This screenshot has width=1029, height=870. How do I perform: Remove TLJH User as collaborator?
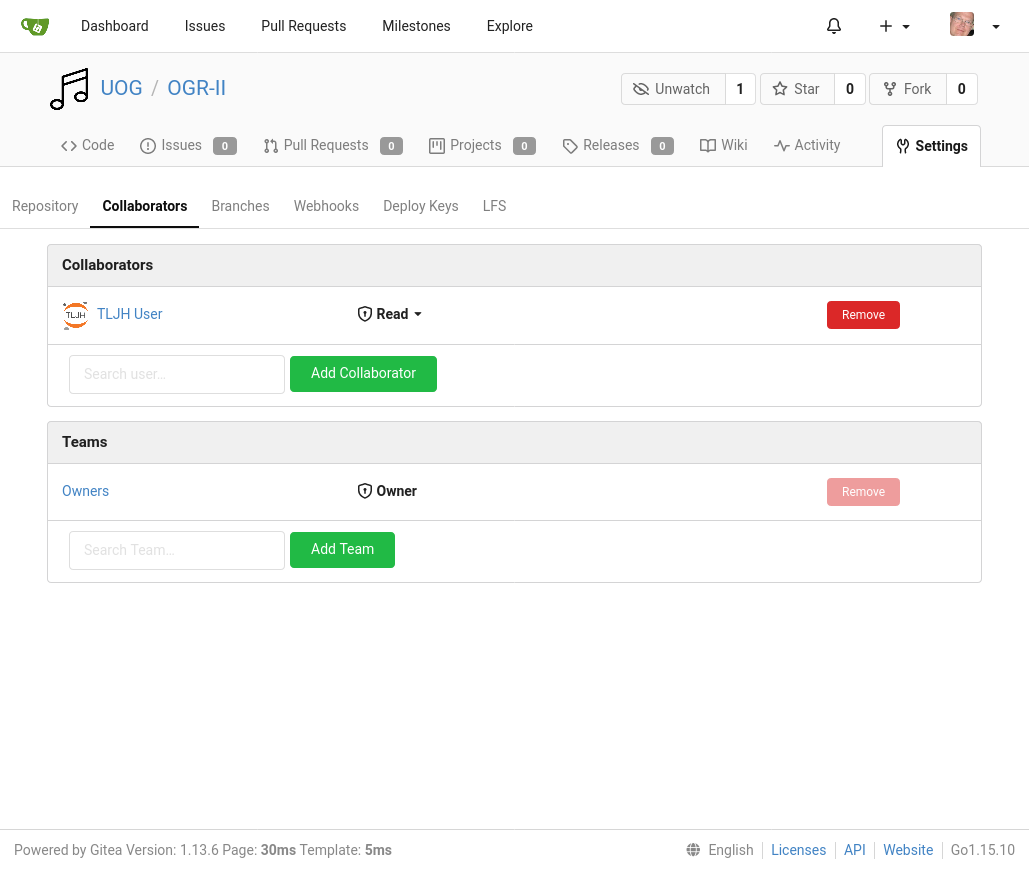point(863,315)
